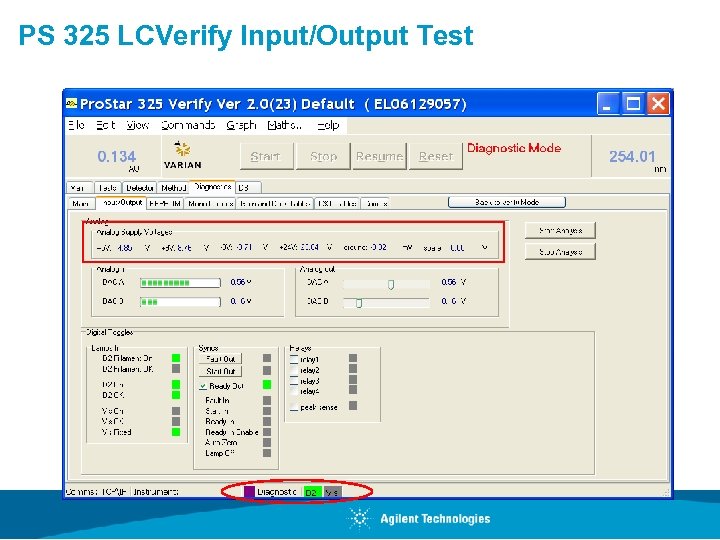Click the Analog Supply Voltages label
Screen dimensions: 720x540
tap(134, 232)
